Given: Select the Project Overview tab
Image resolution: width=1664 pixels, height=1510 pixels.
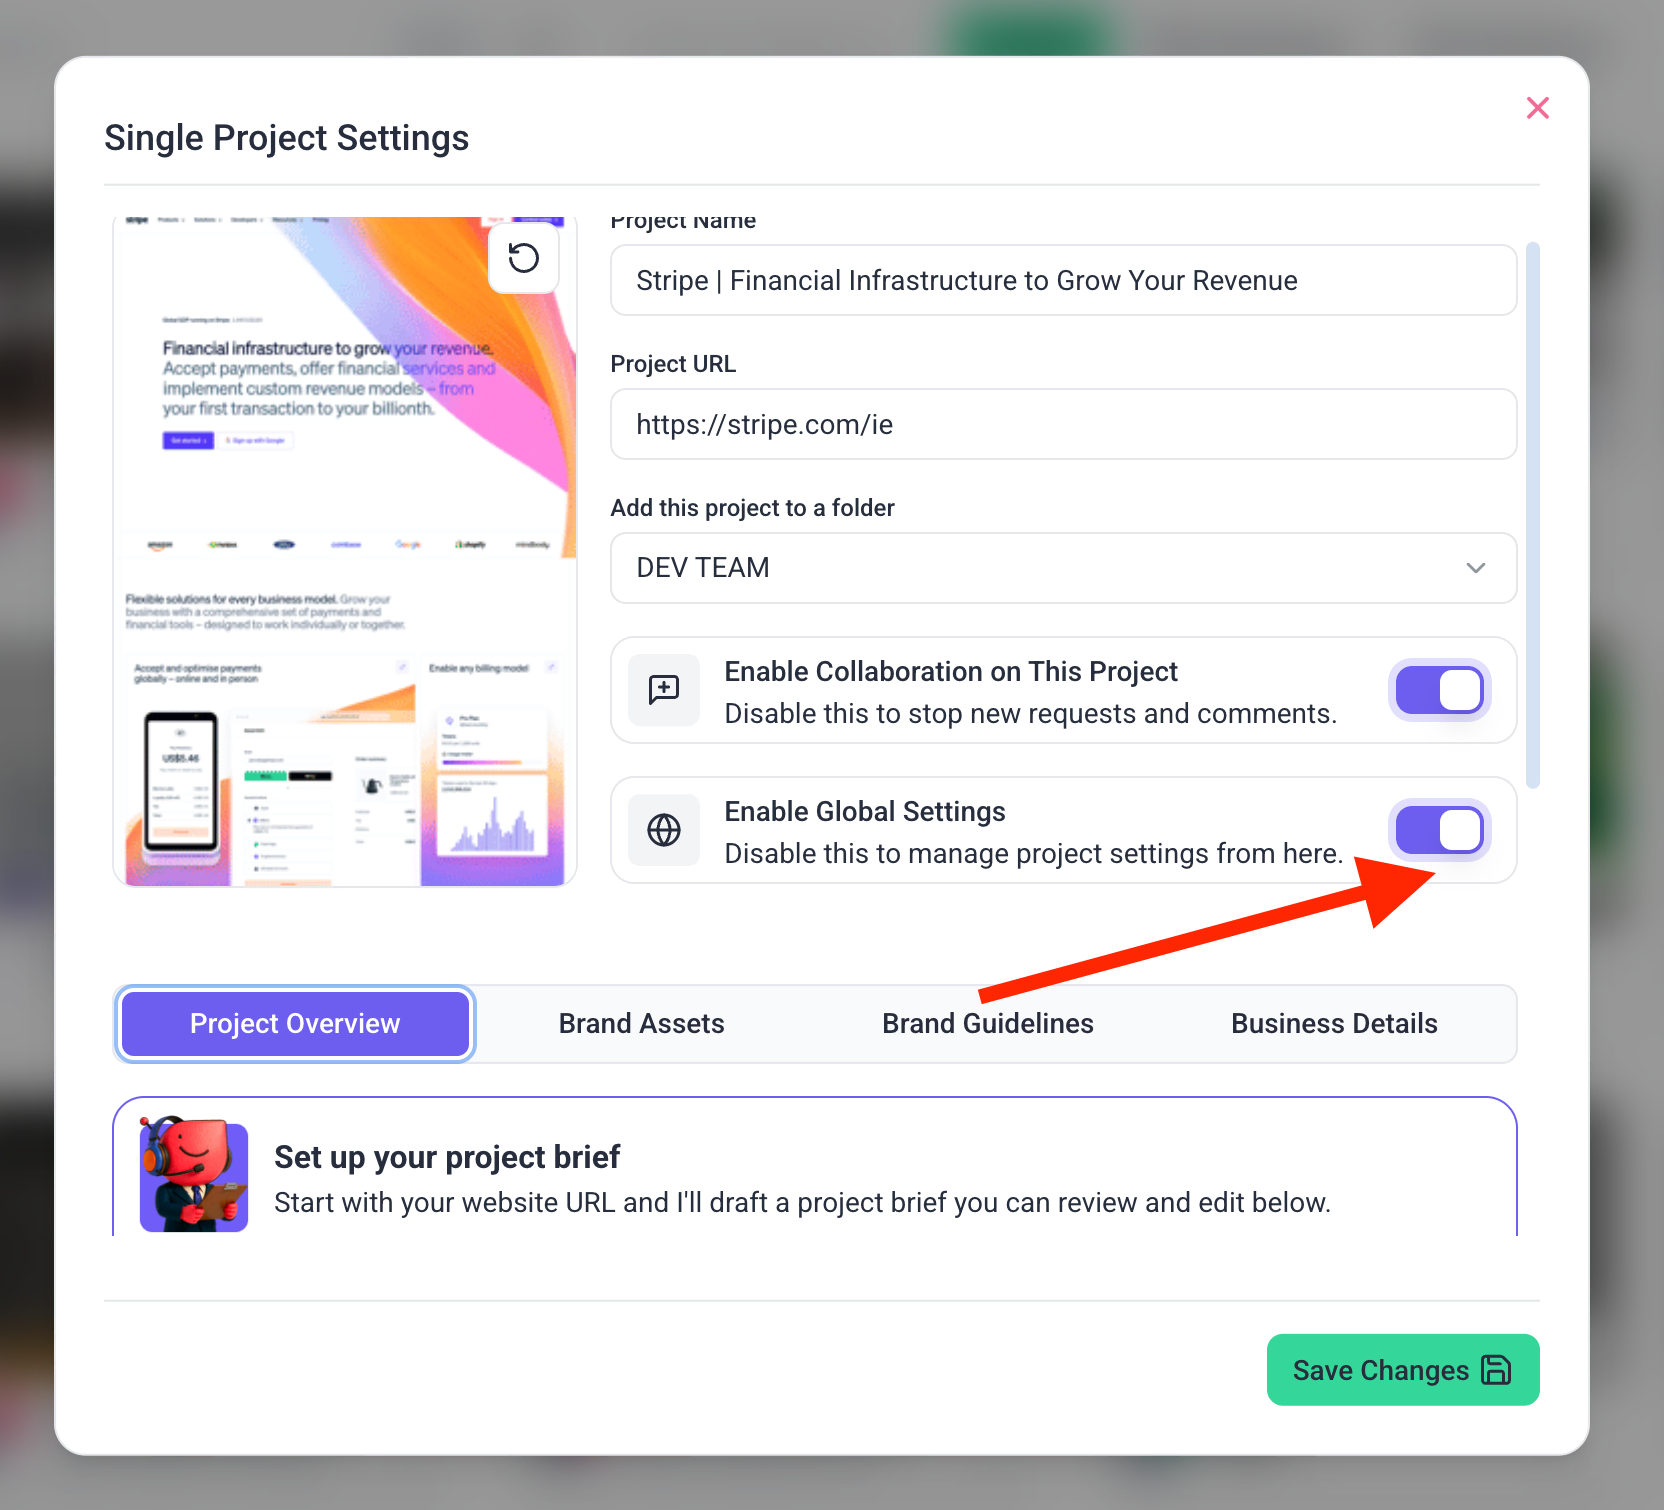Looking at the screenshot, I should pos(295,1024).
